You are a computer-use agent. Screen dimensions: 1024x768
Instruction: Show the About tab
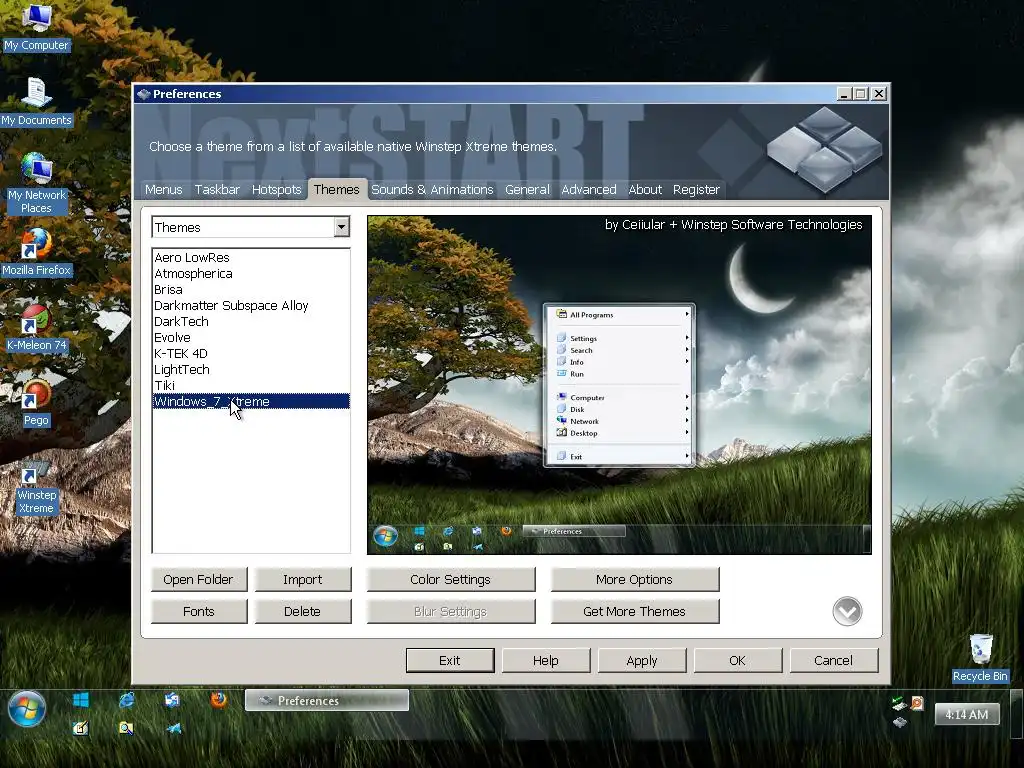[x=645, y=189]
